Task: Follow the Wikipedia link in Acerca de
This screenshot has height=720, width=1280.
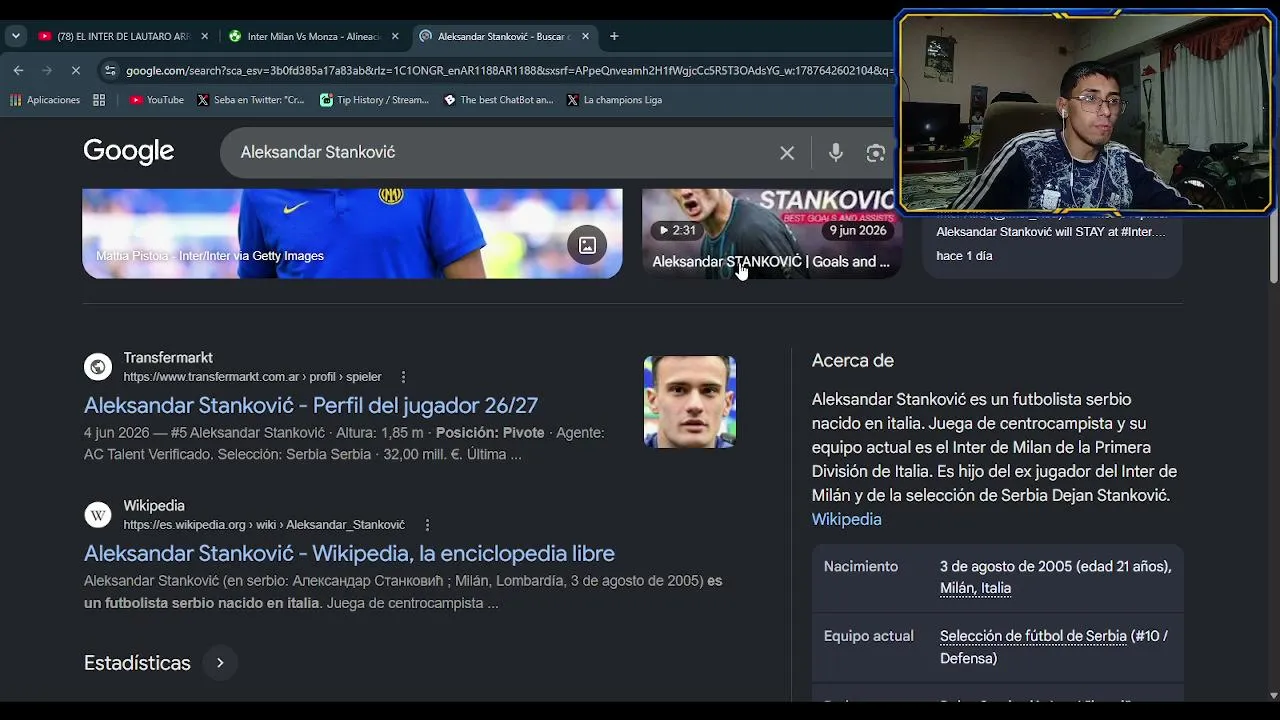Action: pos(846,519)
